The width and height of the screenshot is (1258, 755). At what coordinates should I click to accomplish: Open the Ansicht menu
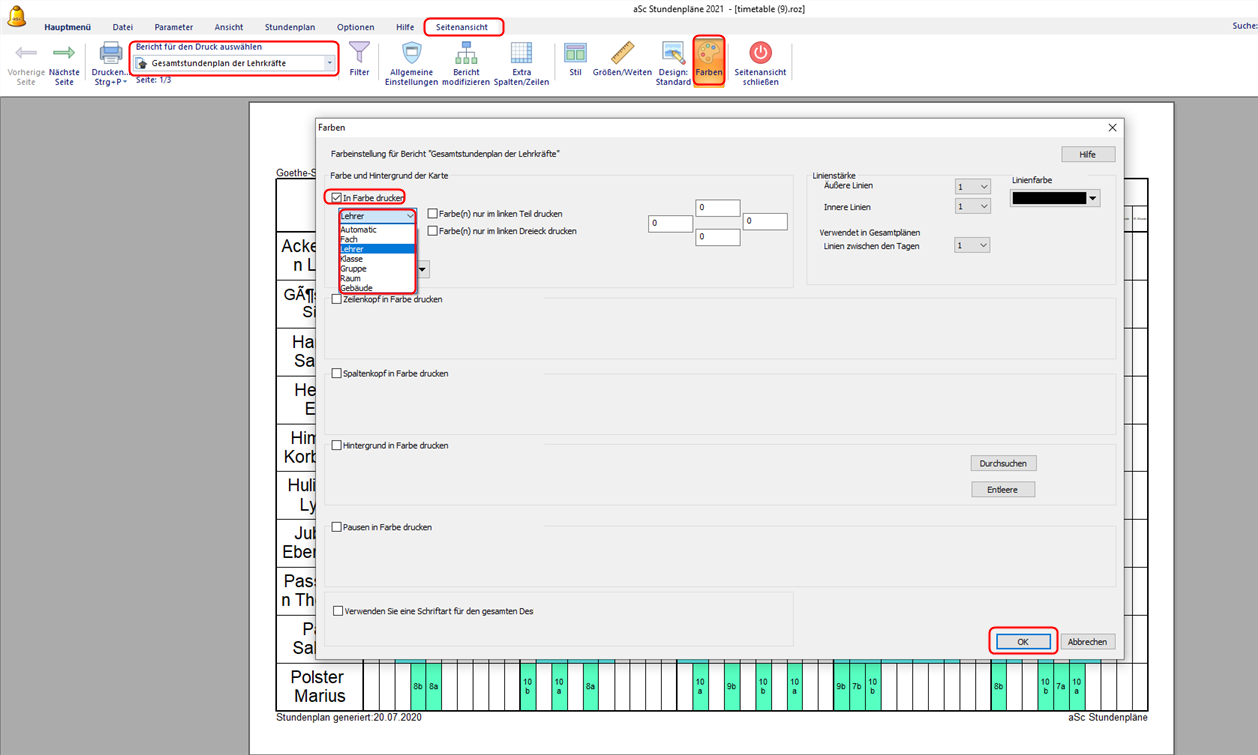click(x=229, y=27)
